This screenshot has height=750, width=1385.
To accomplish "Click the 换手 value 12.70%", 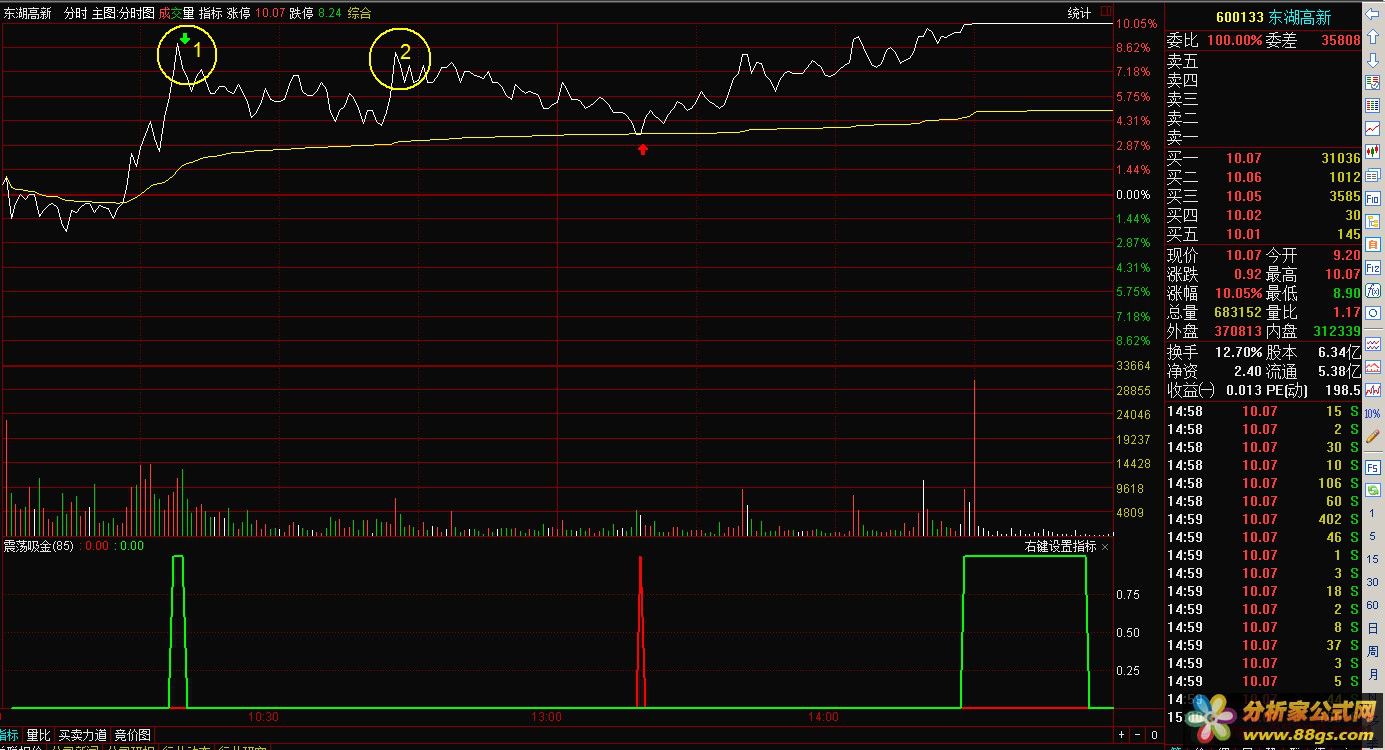I will coord(1239,352).
